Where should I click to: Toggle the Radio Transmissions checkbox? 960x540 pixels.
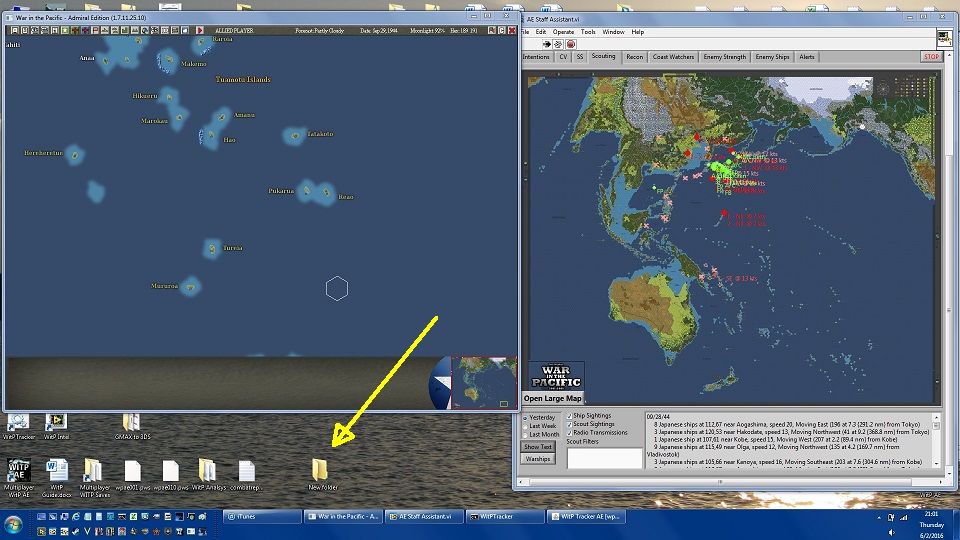click(x=569, y=433)
